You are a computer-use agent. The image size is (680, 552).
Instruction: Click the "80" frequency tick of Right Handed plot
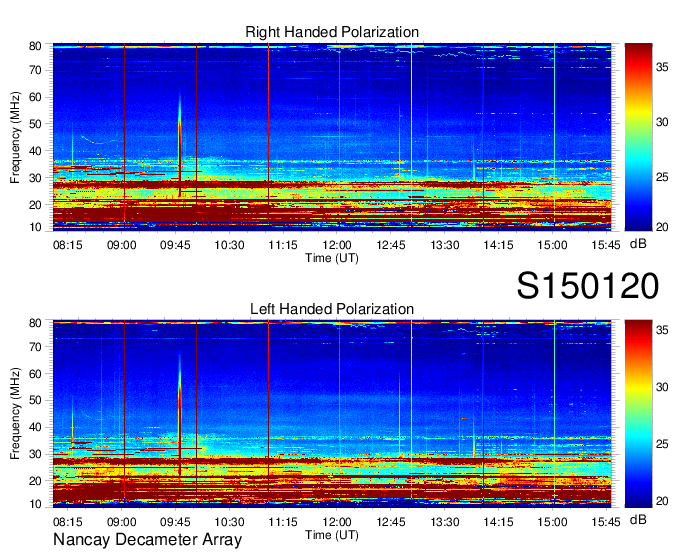[35, 46]
